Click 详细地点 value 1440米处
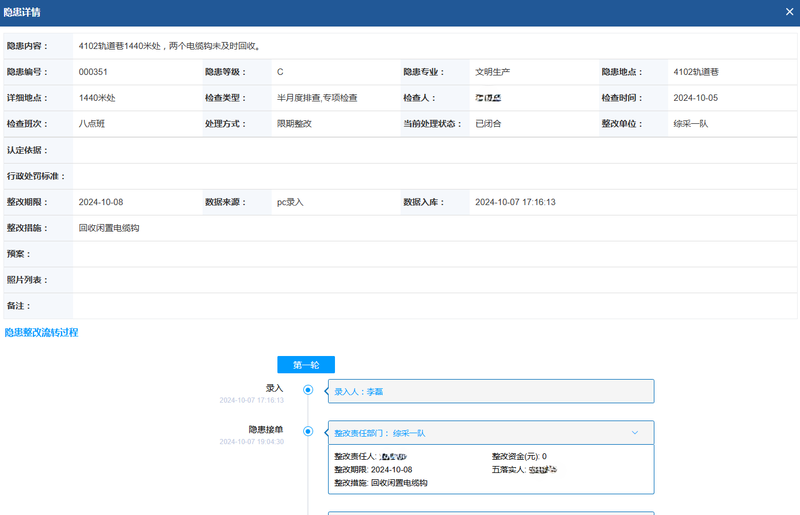800x515 pixels. (x=97, y=98)
